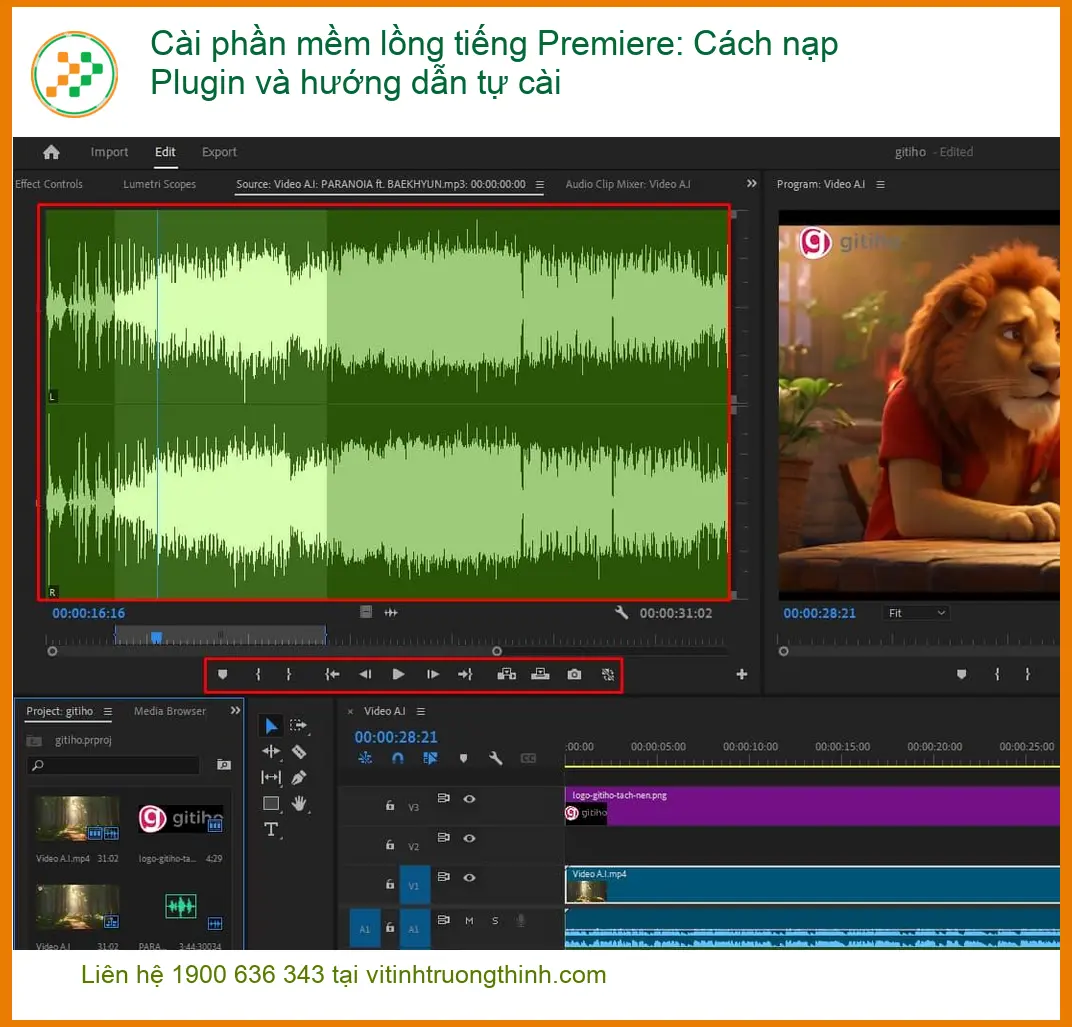Select the Hand tool
1072x1027 pixels.
coord(299,804)
